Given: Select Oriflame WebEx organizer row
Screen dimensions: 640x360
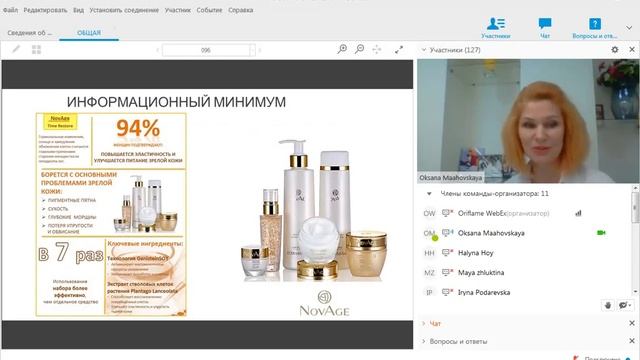Looking at the screenshot, I should 525,213.
